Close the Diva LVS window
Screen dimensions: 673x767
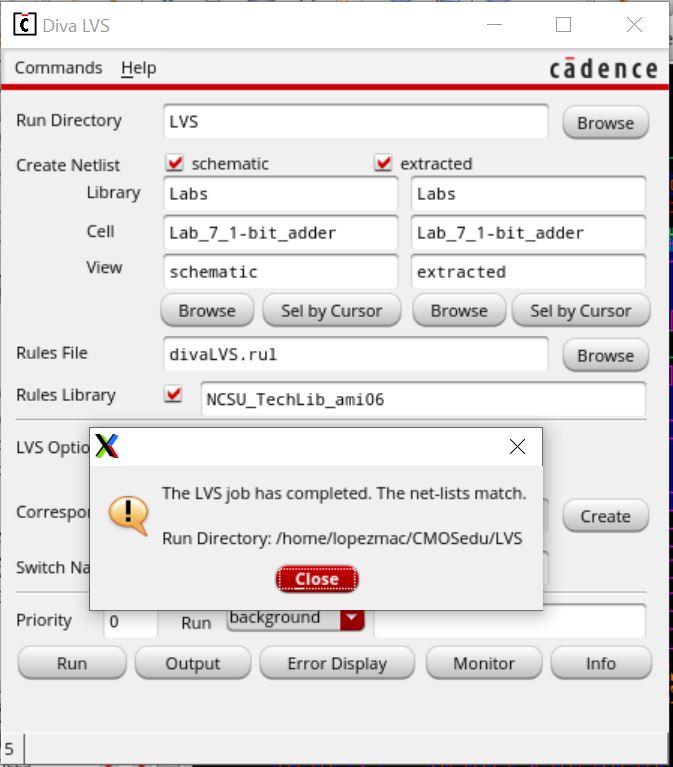(634, 24)
